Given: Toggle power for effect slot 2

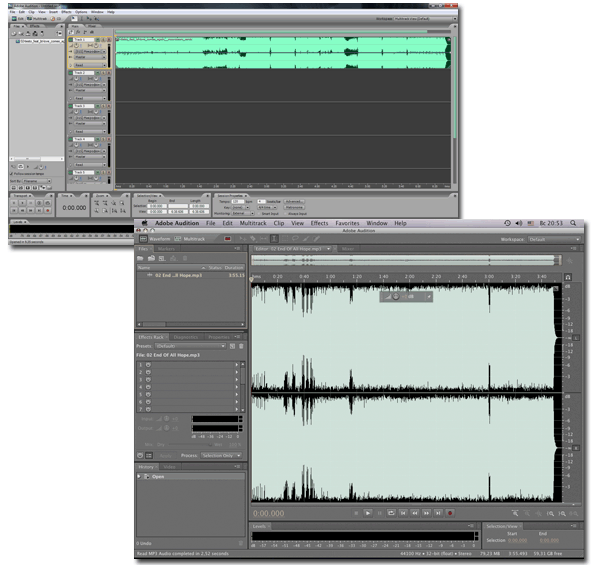Looking at the screenshot, I should pyautogui.click(x=148, y=372).
